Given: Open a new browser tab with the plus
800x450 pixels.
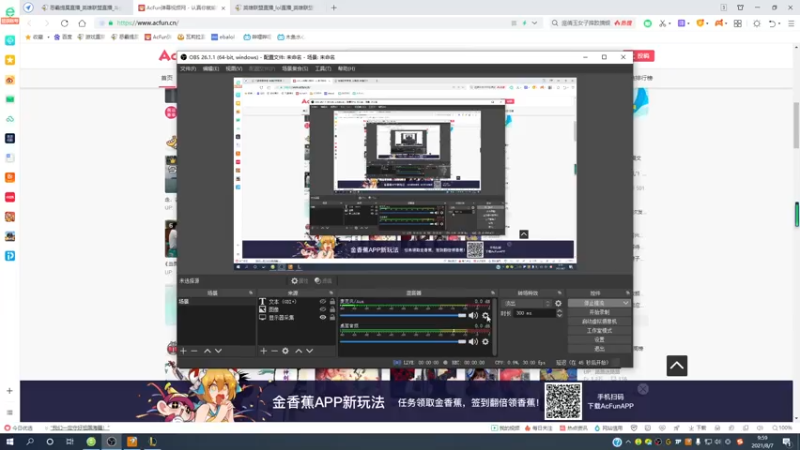Looking at the screenshot, I should coord(334,8).
